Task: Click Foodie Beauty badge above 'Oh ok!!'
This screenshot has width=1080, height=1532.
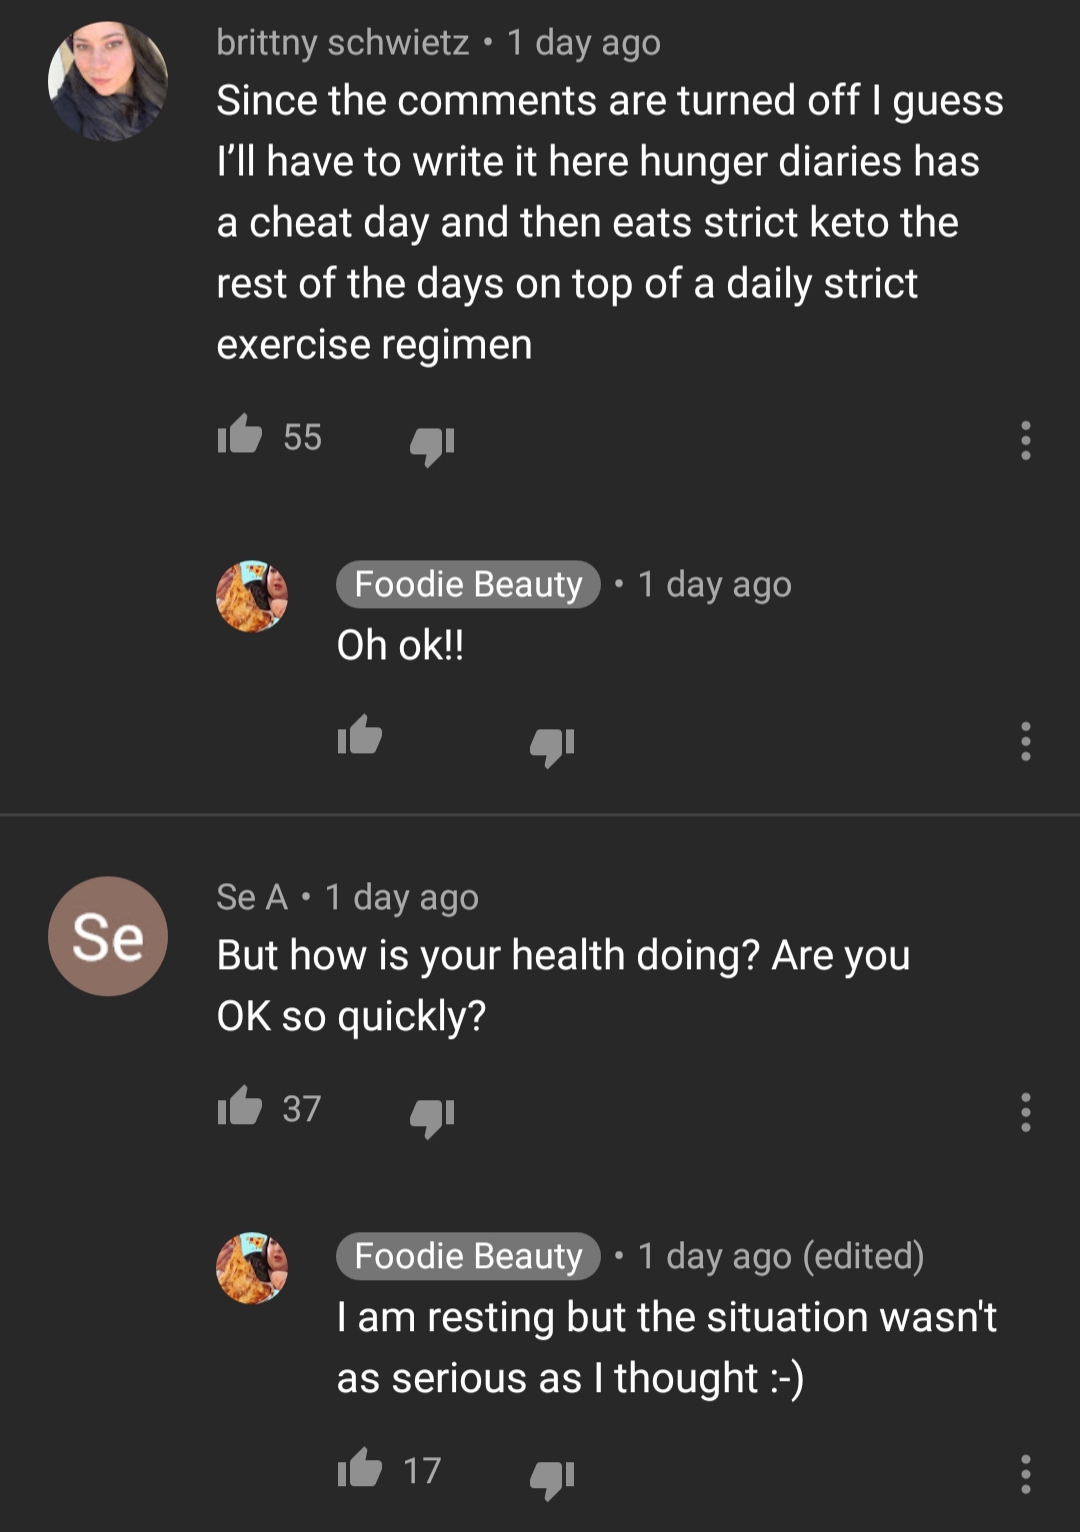Action: (x=468, y=584)
